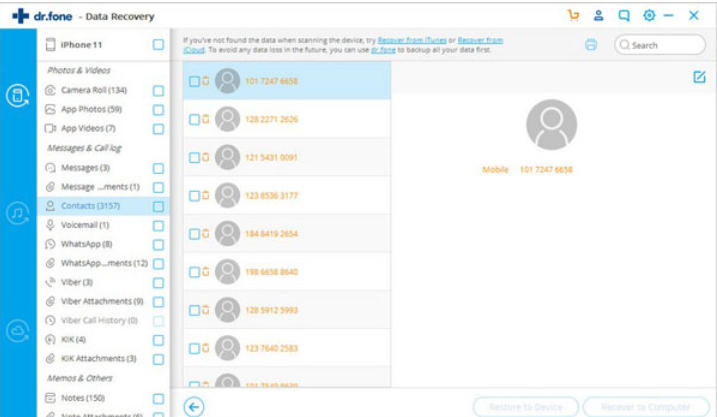Click the Notes category icon
The image size is (717, 417).
(x=50, y=398)
